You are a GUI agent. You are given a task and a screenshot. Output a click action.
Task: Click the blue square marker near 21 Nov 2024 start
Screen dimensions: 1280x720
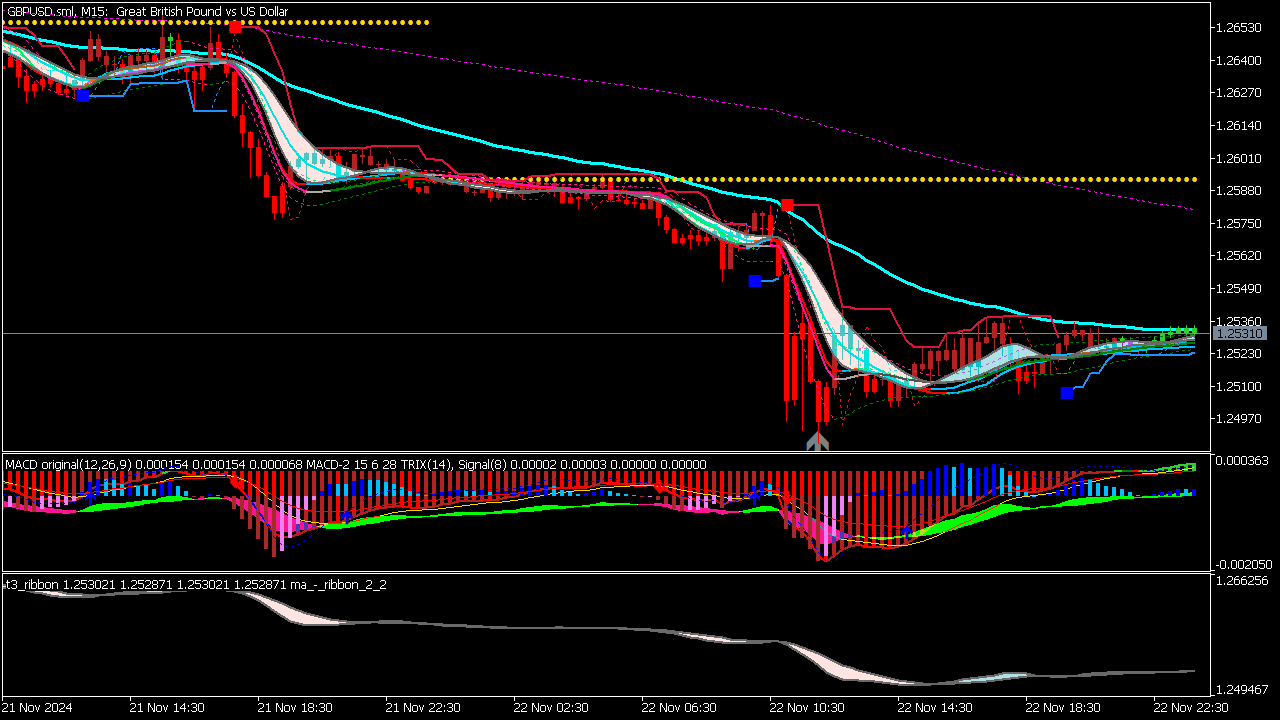click(83, 95)
